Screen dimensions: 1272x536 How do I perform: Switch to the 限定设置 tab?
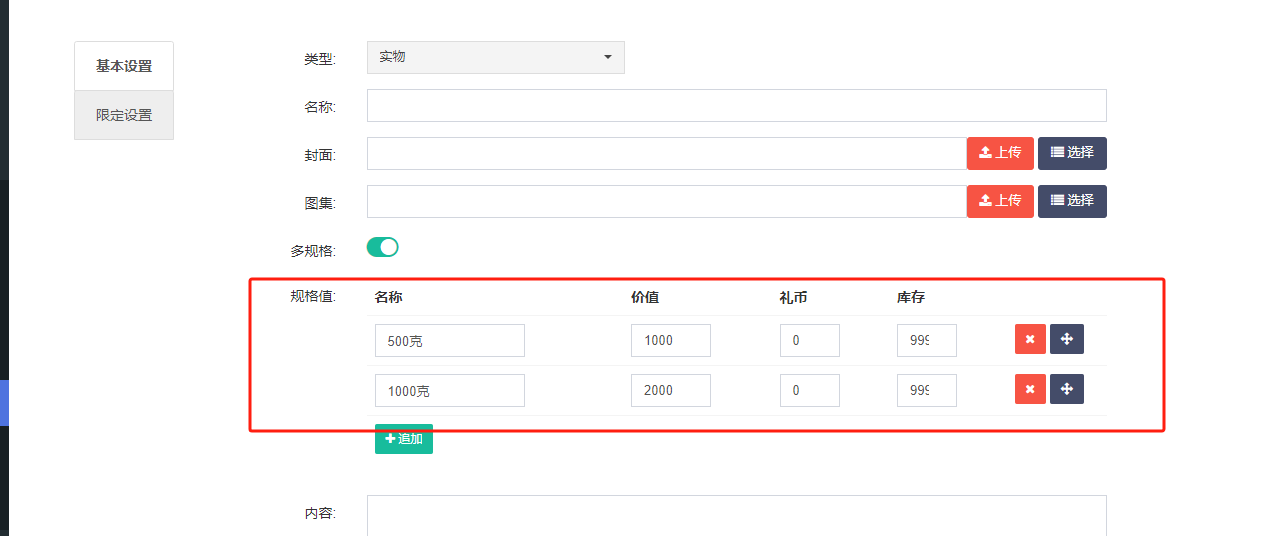click(124, 115)
